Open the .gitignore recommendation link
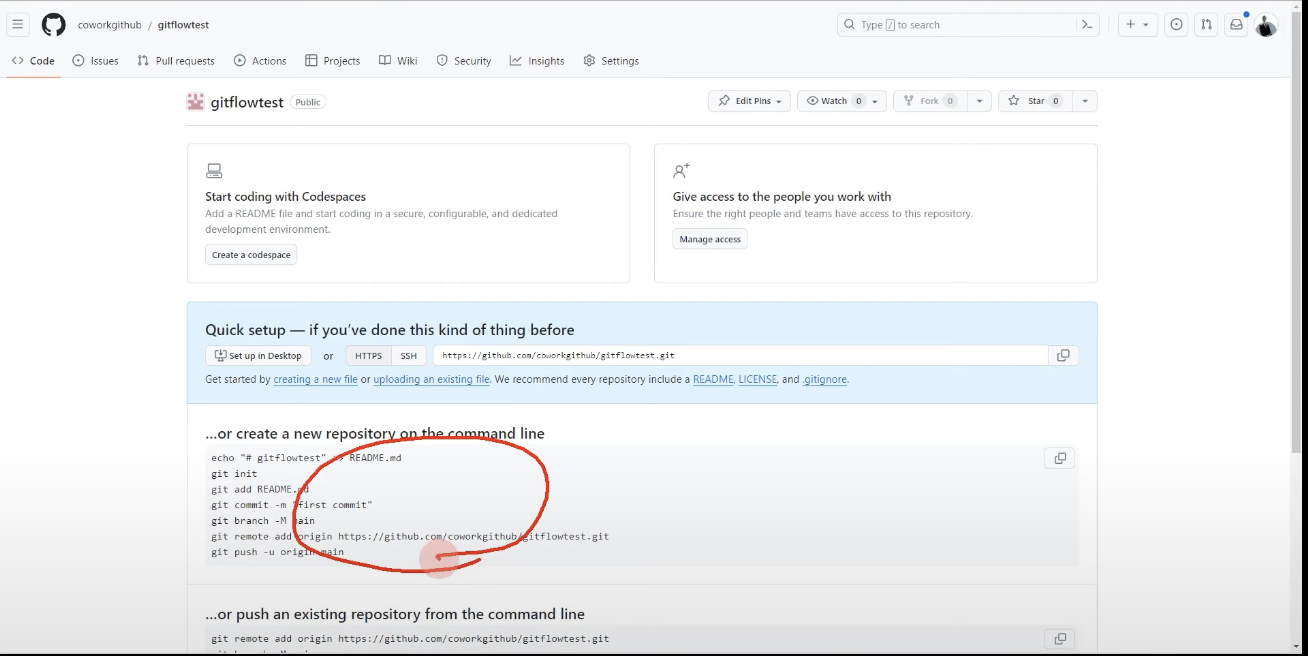The image size is (1308, 656). click(x=825, y=380)
